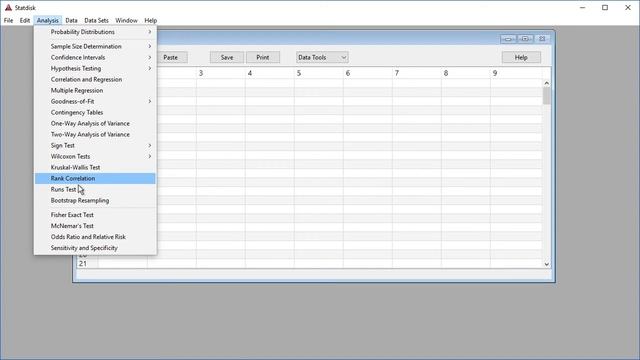Select One-Way Analysis of Variance
The height and width of the screenshot is (360, 640).
click(x=95, y=123)
